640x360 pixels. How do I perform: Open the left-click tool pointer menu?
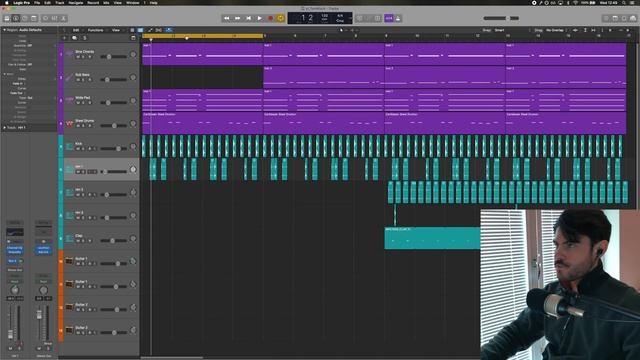[342, 30]
